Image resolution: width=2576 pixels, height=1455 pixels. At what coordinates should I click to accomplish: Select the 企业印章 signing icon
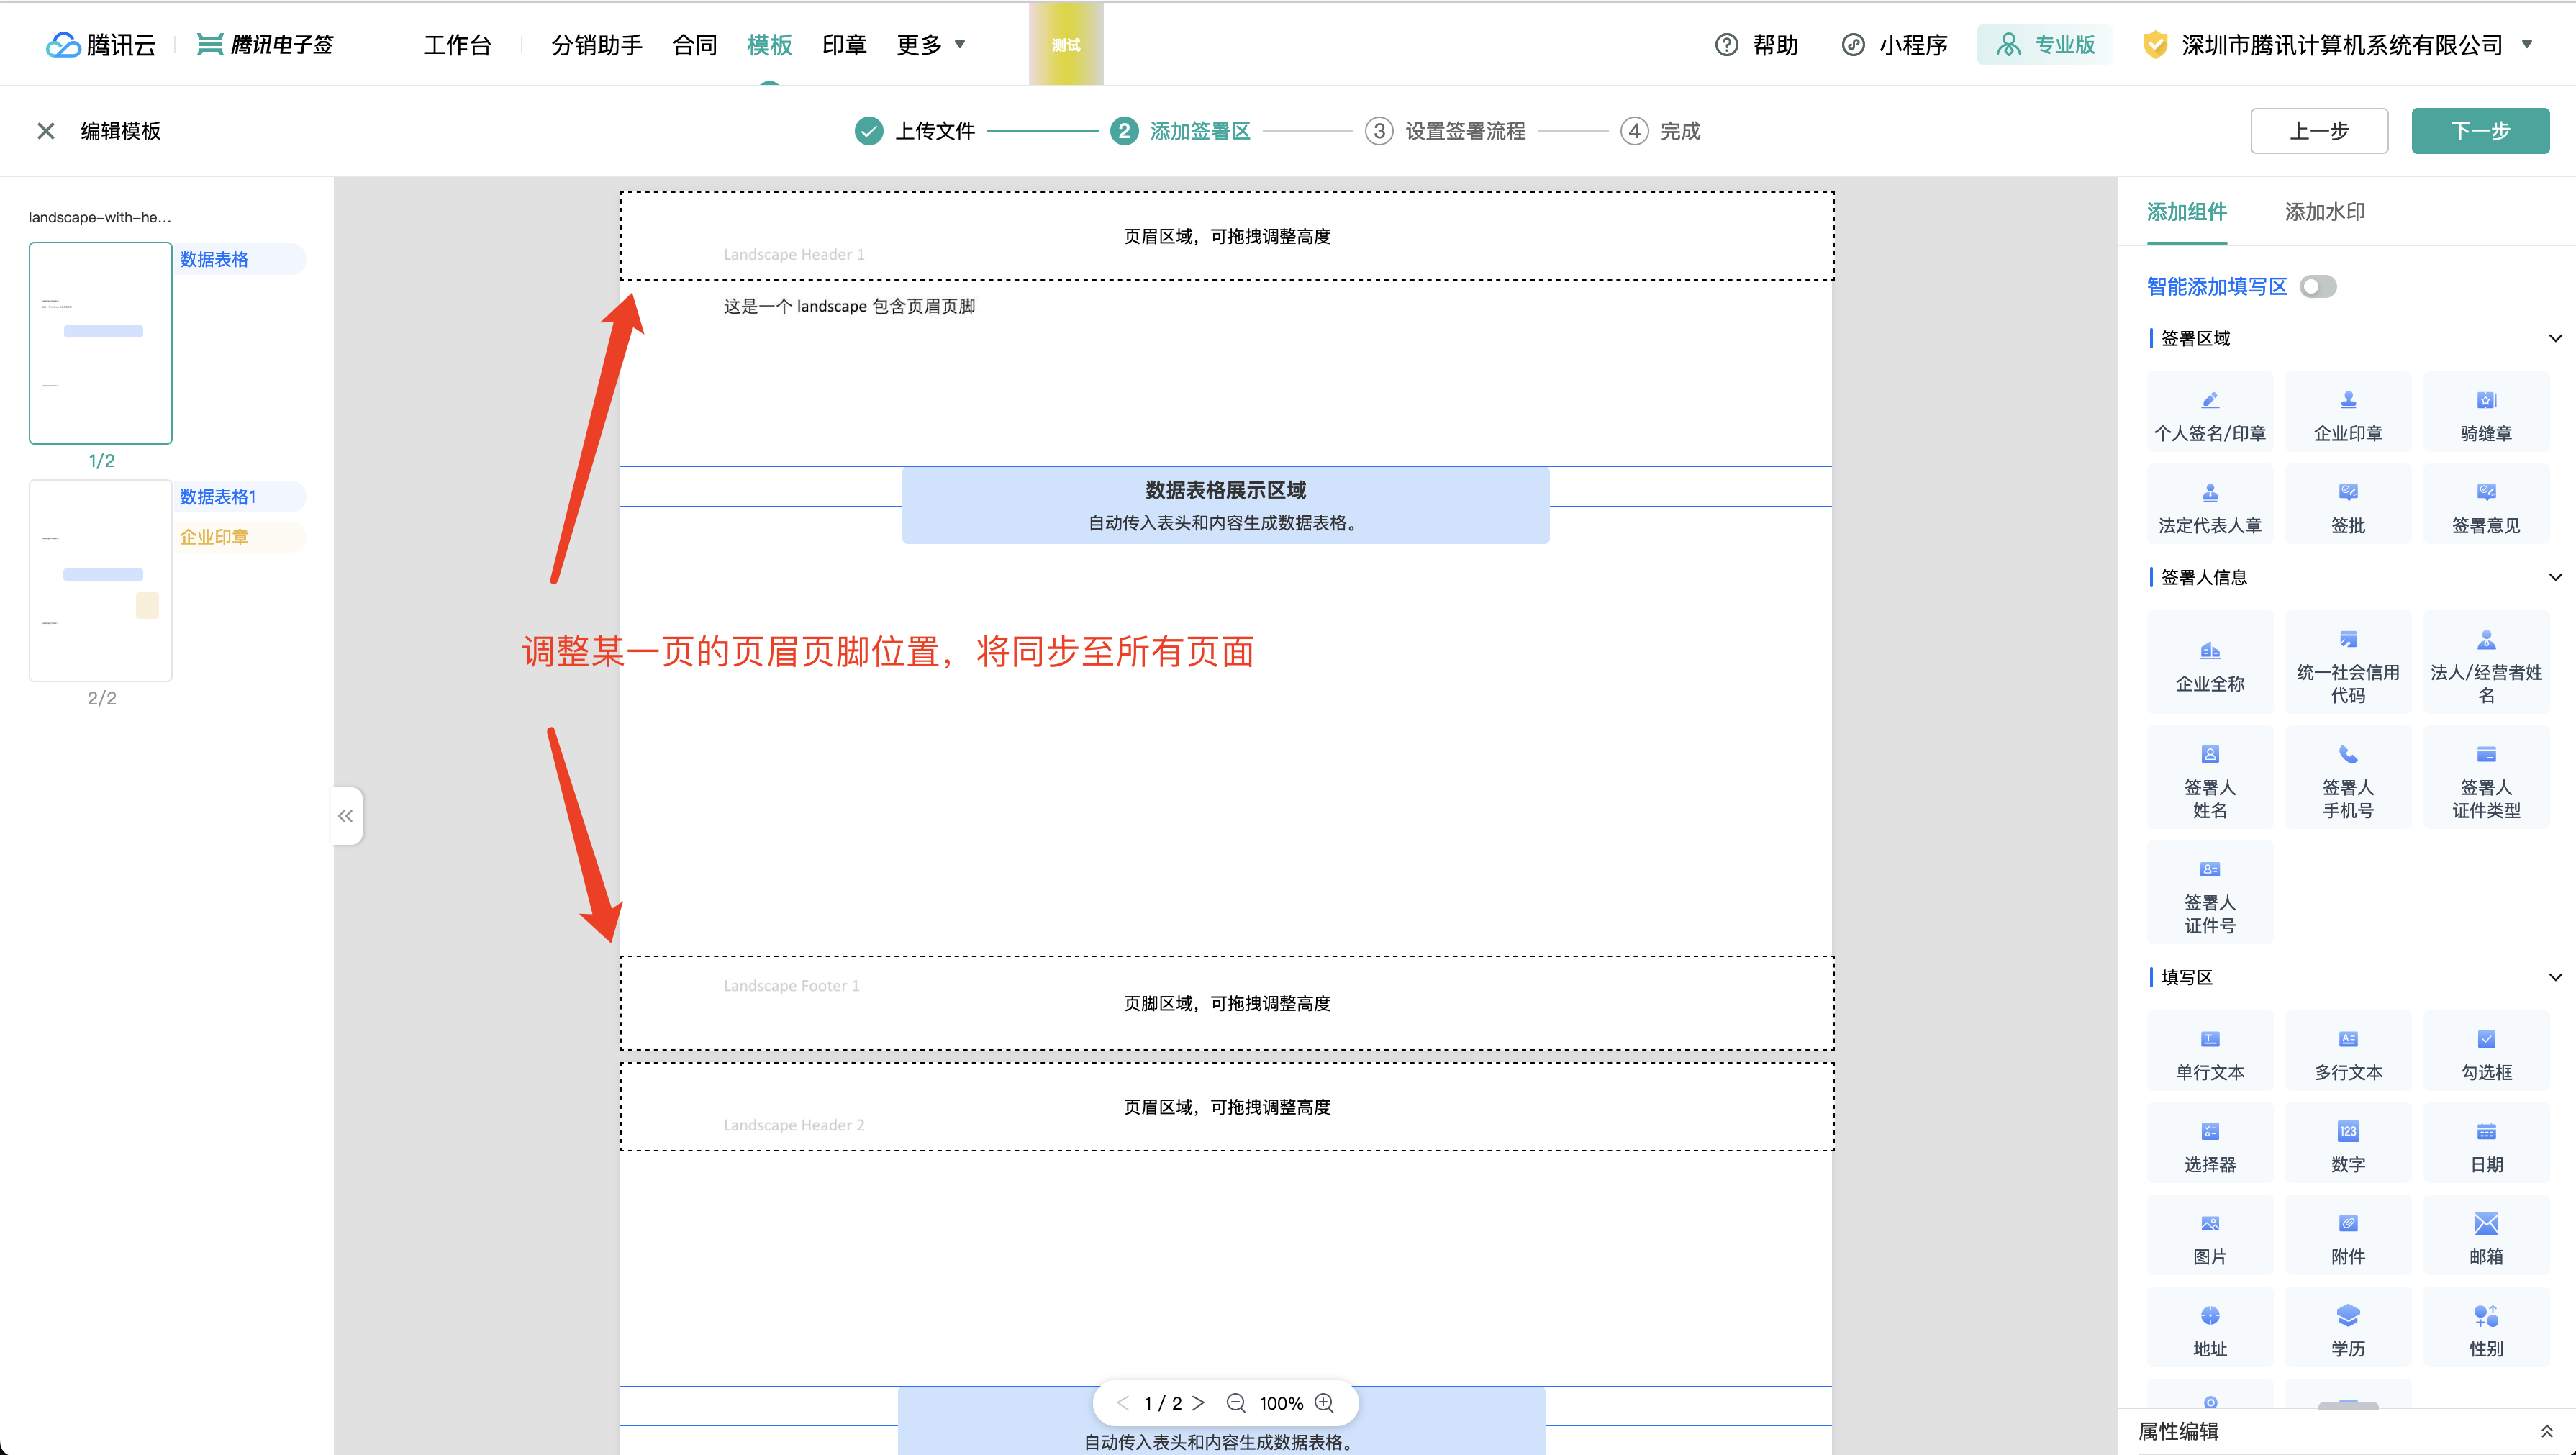pos(2349,411)
